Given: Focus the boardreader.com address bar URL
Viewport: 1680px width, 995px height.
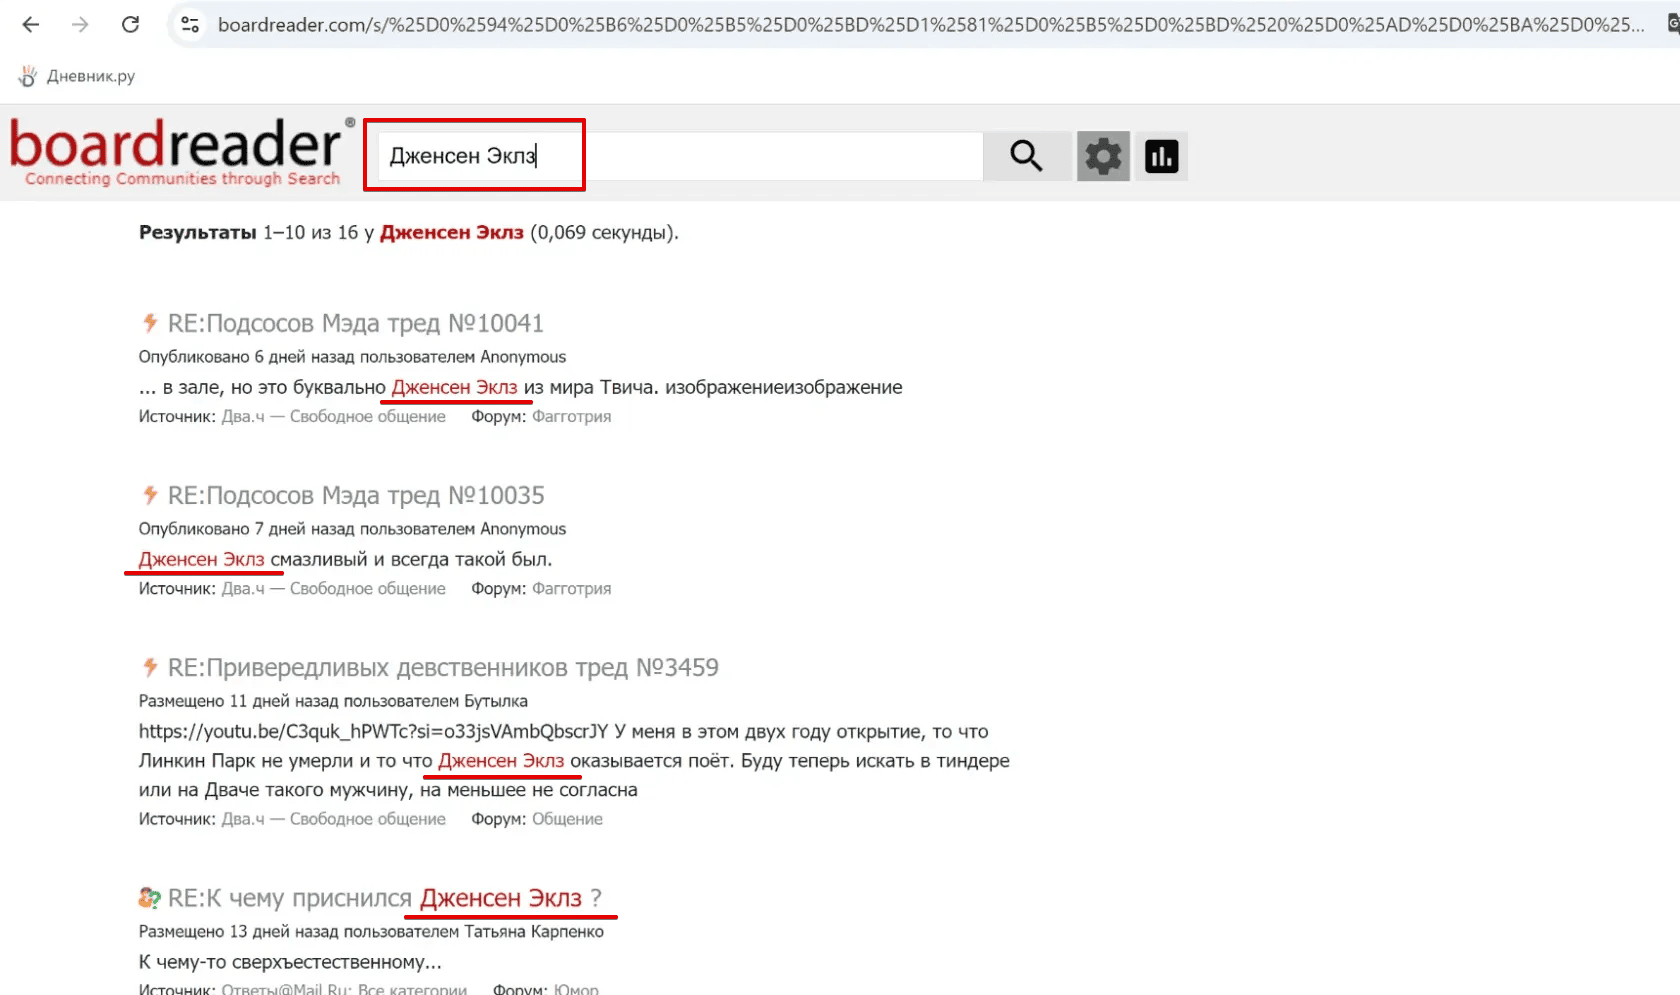Looking at the screenshot, I should pos(930,25).
